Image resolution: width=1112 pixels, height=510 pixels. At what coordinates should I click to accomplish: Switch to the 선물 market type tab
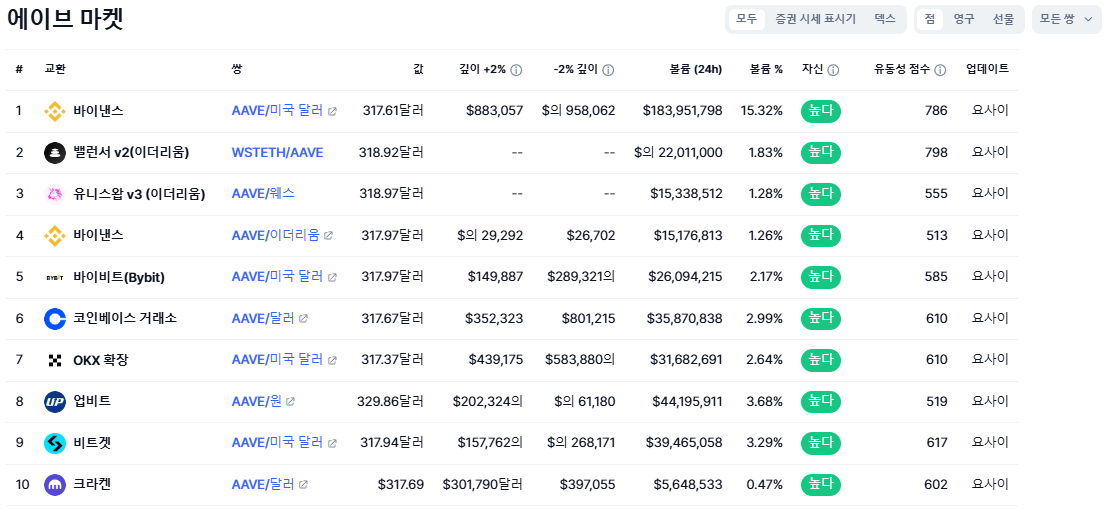pyautogui.click(x=1003, y=19)
